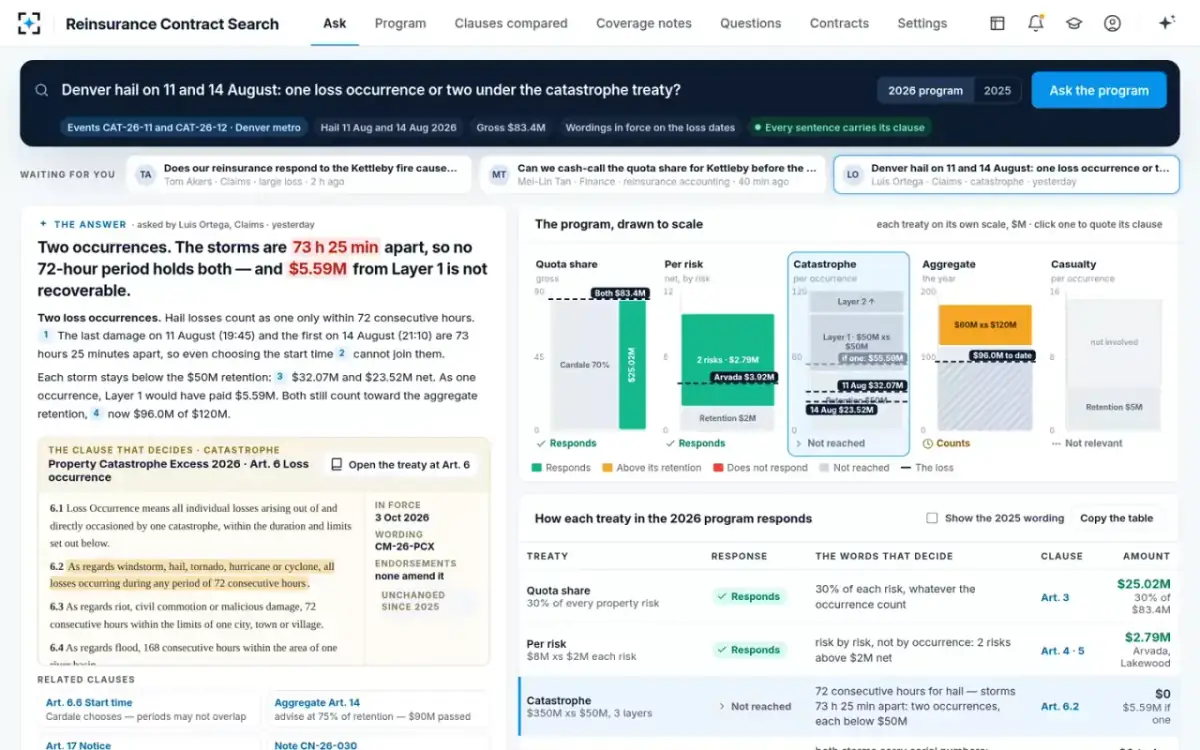The image size is (1200, 750).
Task: Click the LO avatar for Luis Ortega
Action: pyautogui.click(x=853, y=174)
